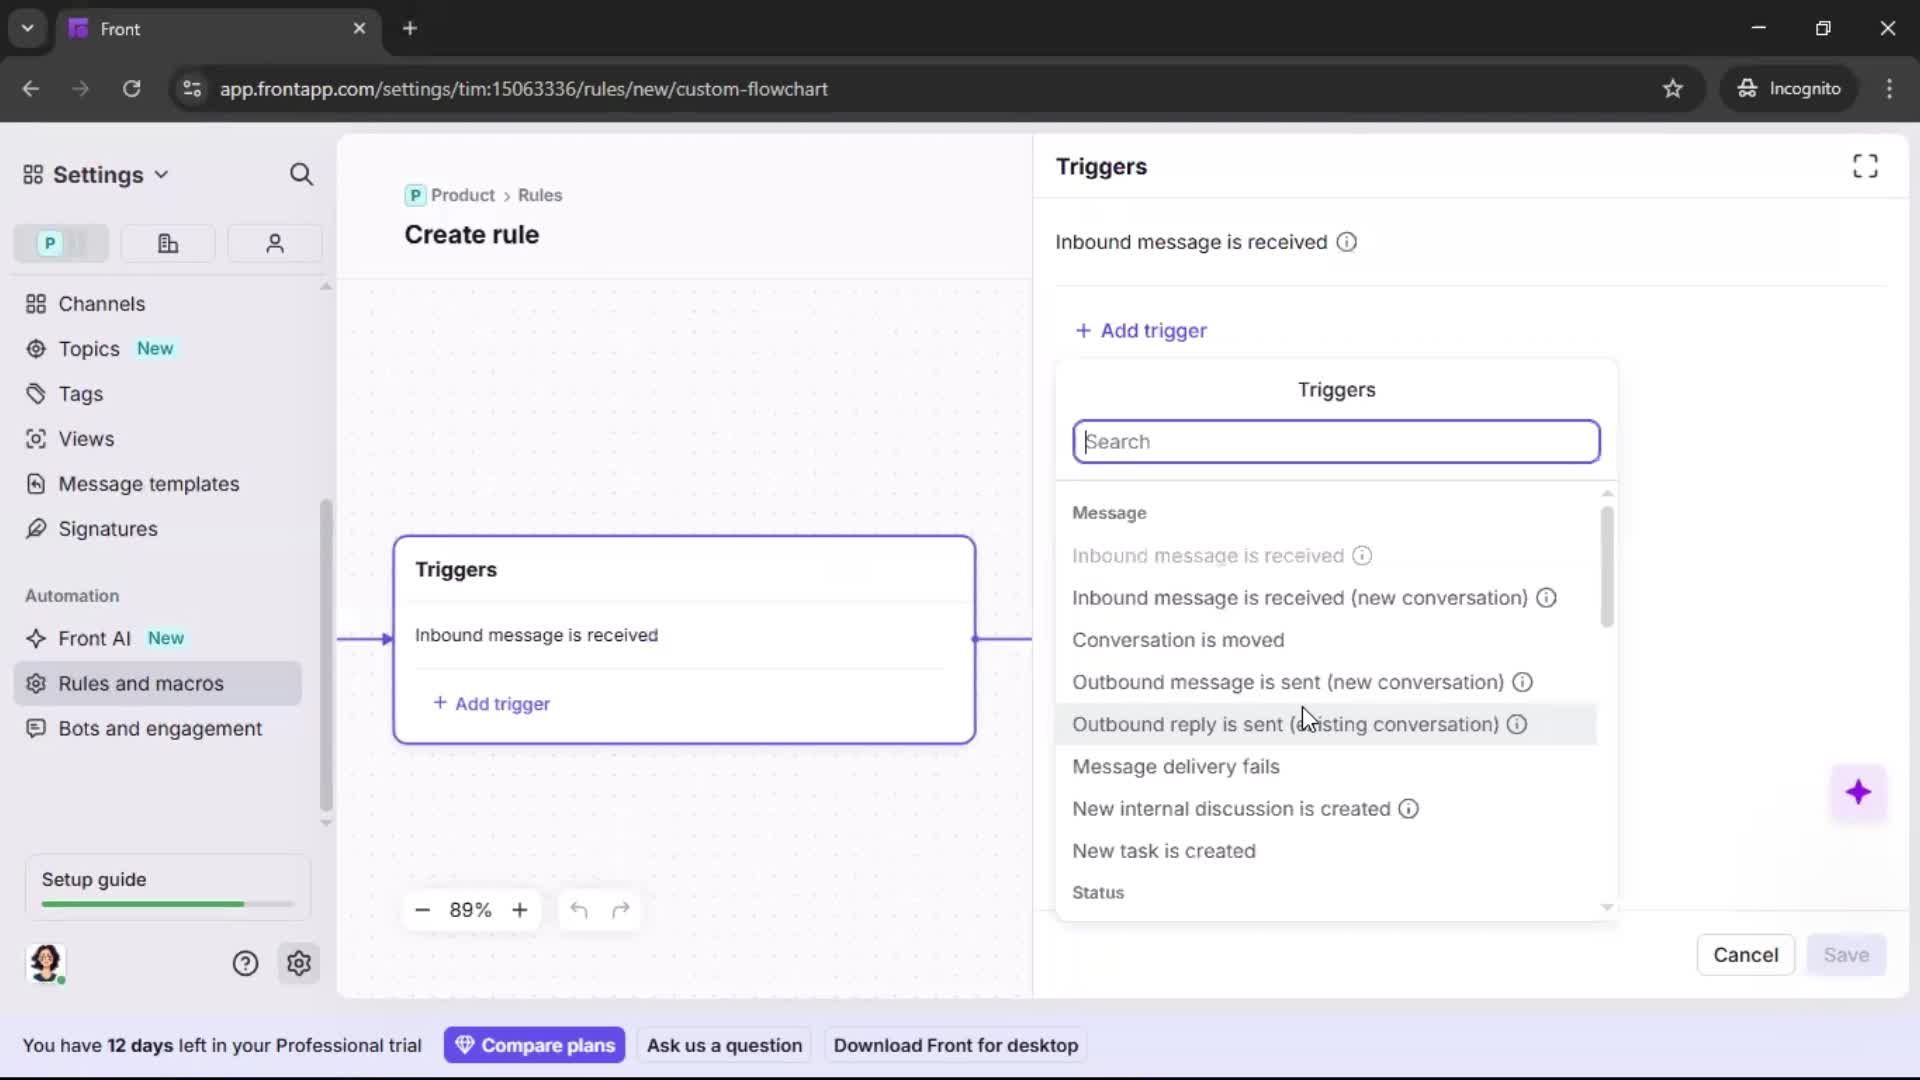Expand the Settings dropdown chevron
The image size is (1920, 1080).
pyautogui.click(x=161, y=174)
